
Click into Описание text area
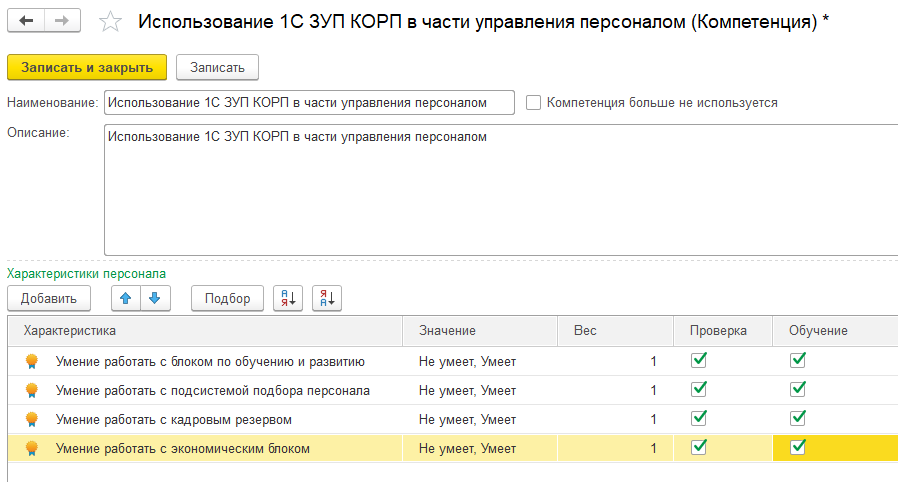(x=501, y=190)
